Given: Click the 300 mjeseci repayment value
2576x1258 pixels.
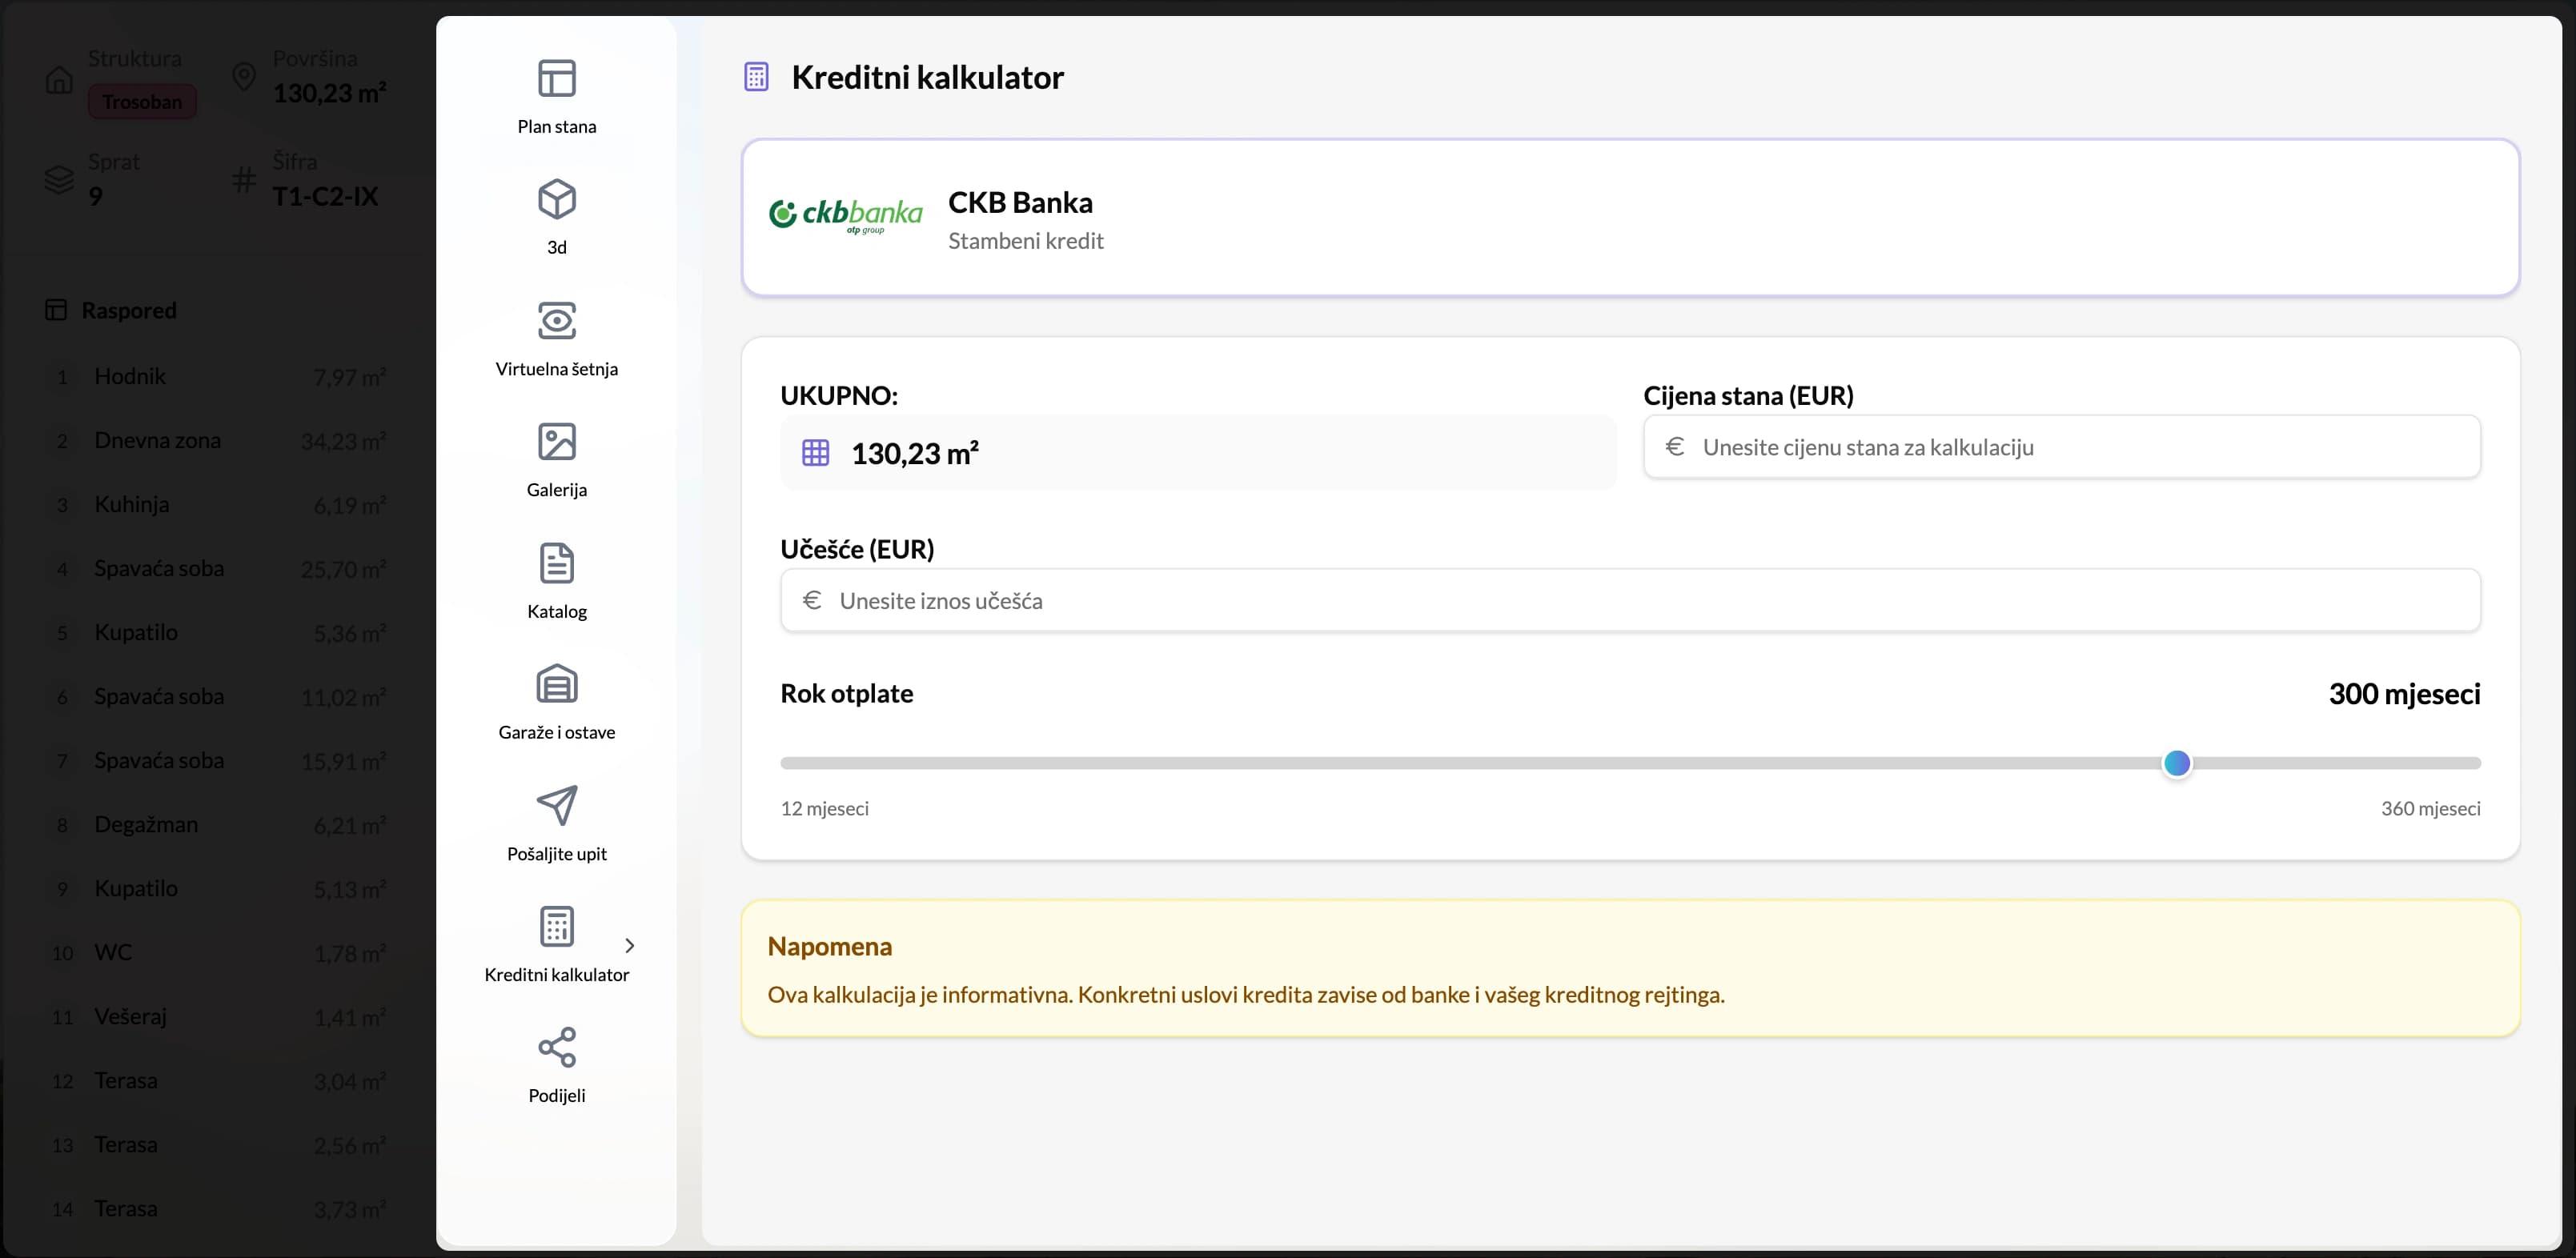Looking at the screenshot, I should click(2404, 693).
